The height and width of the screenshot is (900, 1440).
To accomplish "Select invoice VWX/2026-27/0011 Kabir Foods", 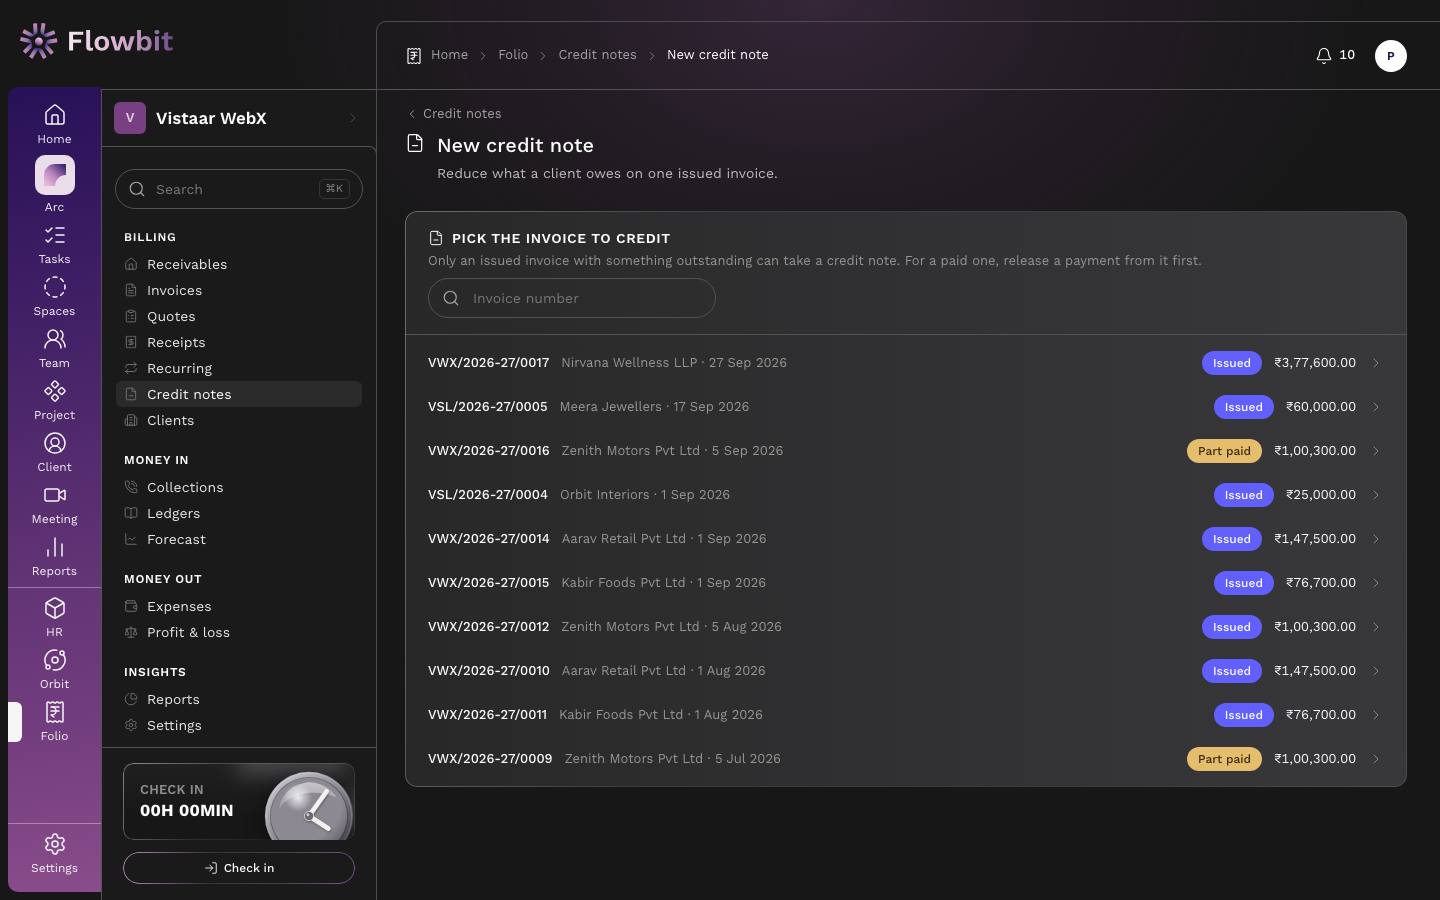I will [x=906, y=715].
